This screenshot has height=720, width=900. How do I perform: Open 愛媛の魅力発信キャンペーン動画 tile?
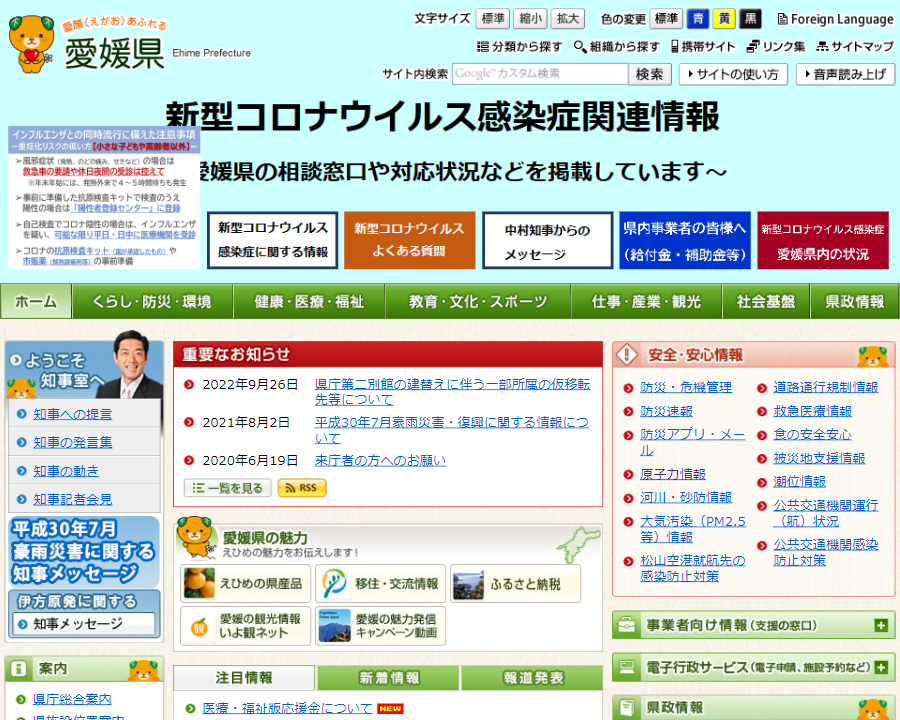[381, 626]
